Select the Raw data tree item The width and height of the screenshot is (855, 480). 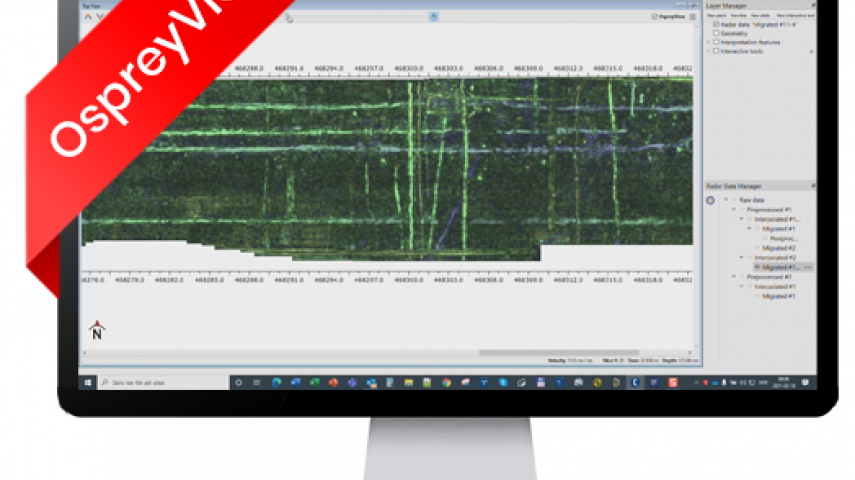[751, 200]
